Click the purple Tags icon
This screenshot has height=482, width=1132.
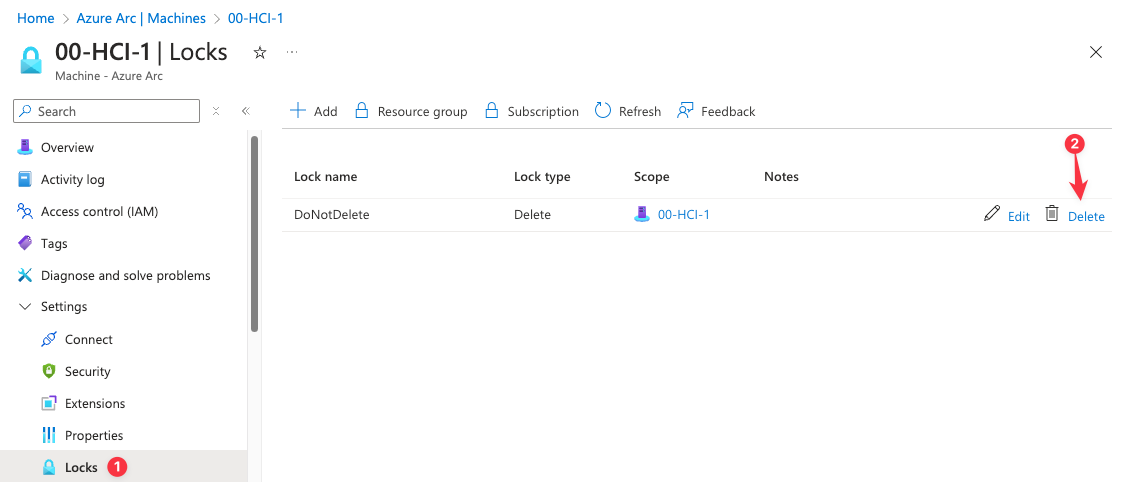pos(25,243)
